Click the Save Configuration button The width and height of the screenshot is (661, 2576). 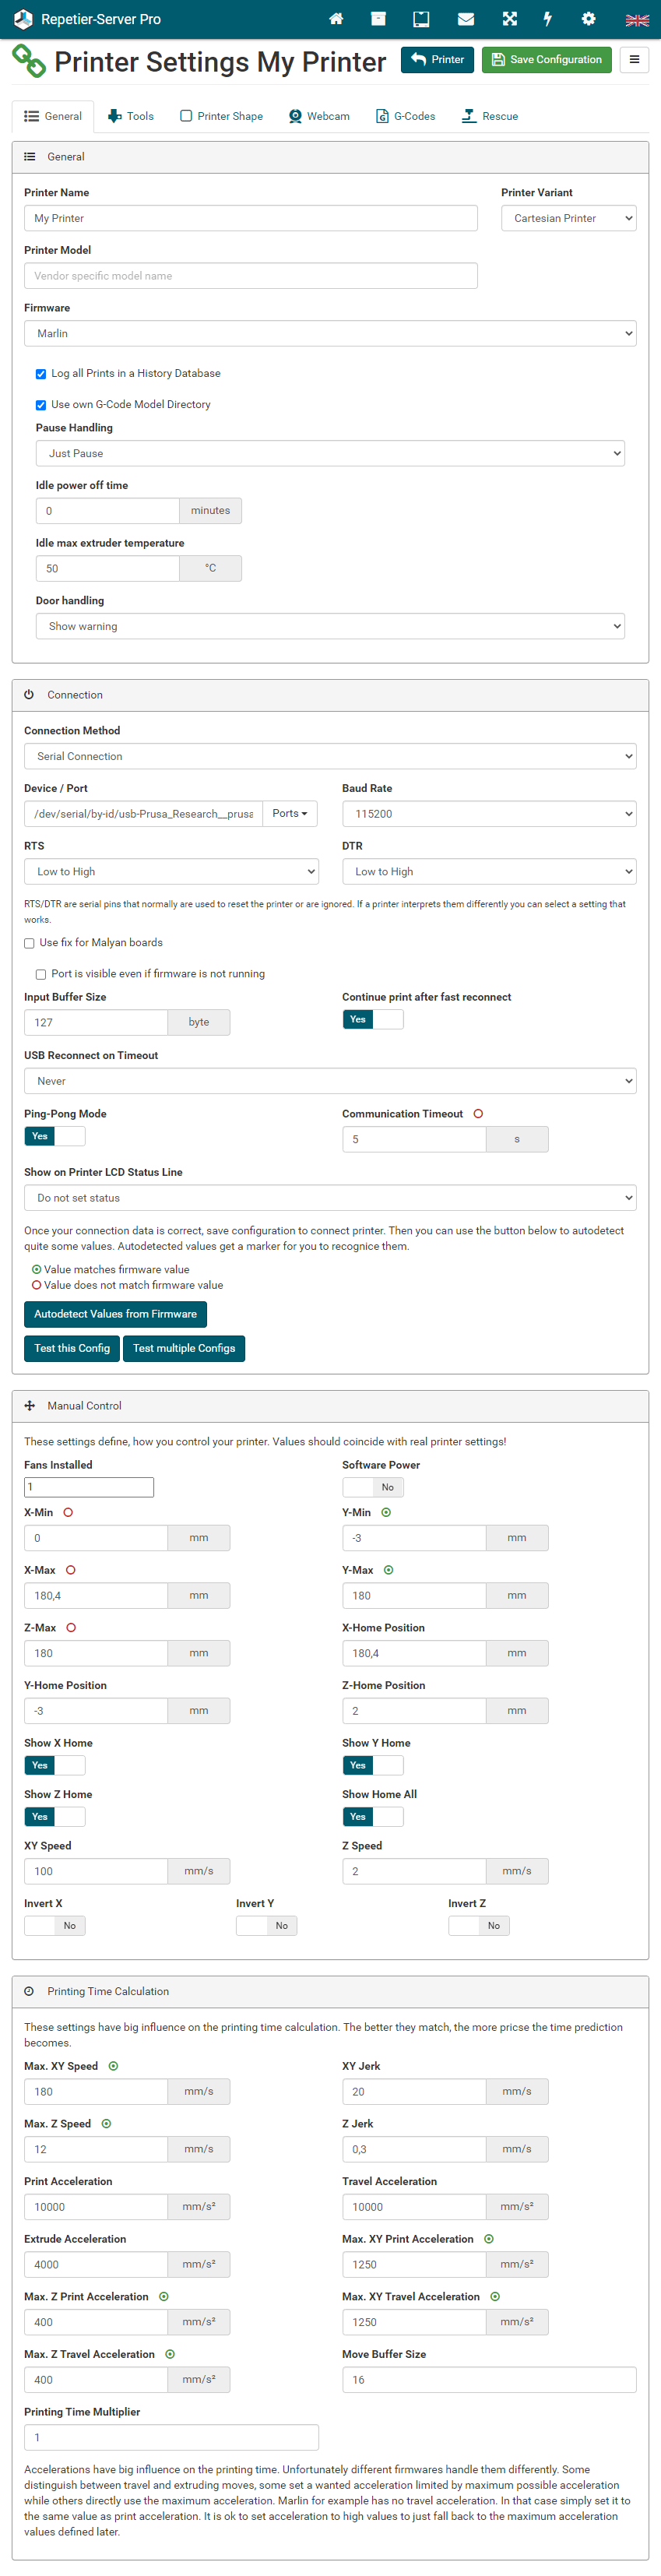click(547, 60)
